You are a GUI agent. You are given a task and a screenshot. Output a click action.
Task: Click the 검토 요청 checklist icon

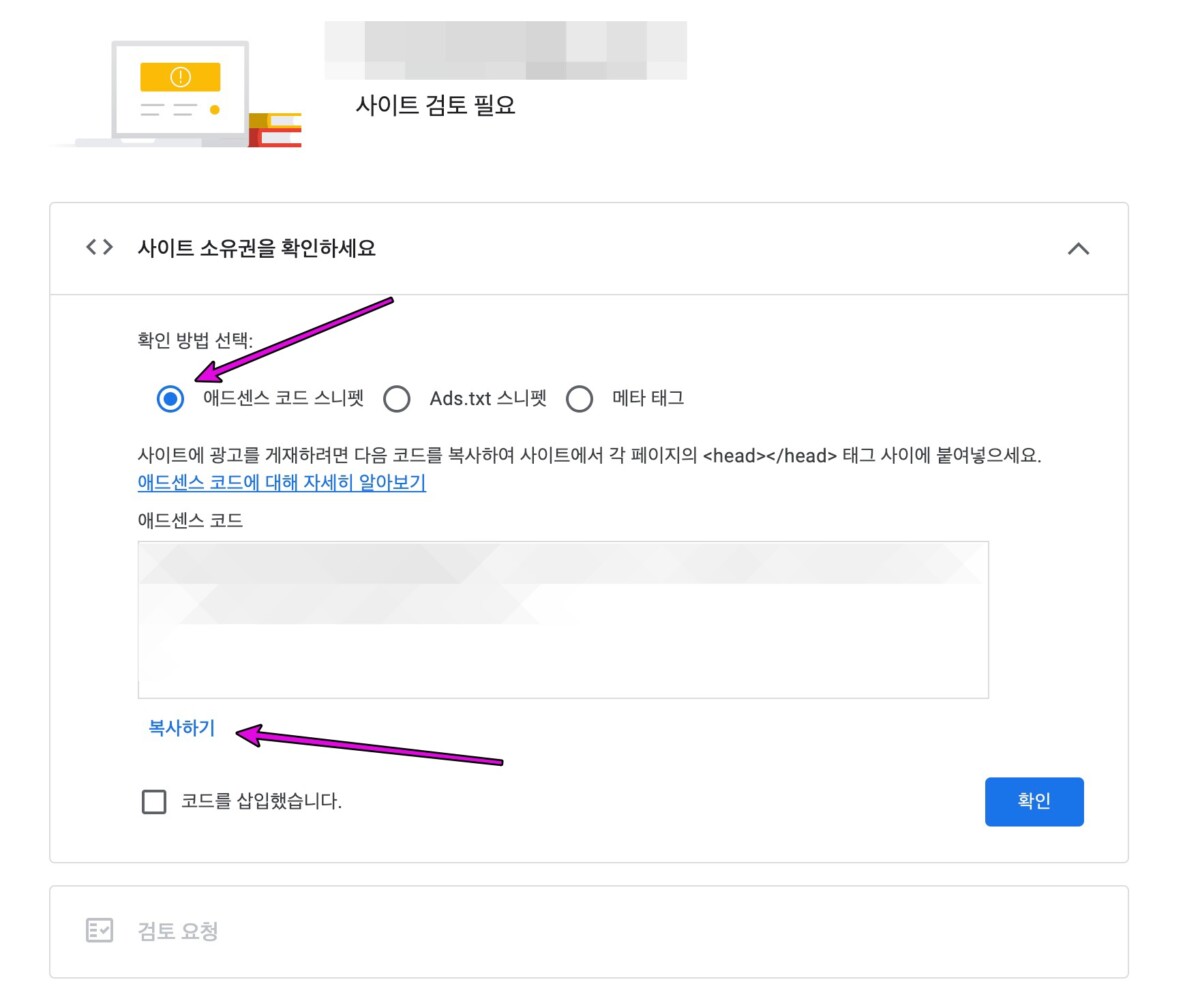point(100,931)
